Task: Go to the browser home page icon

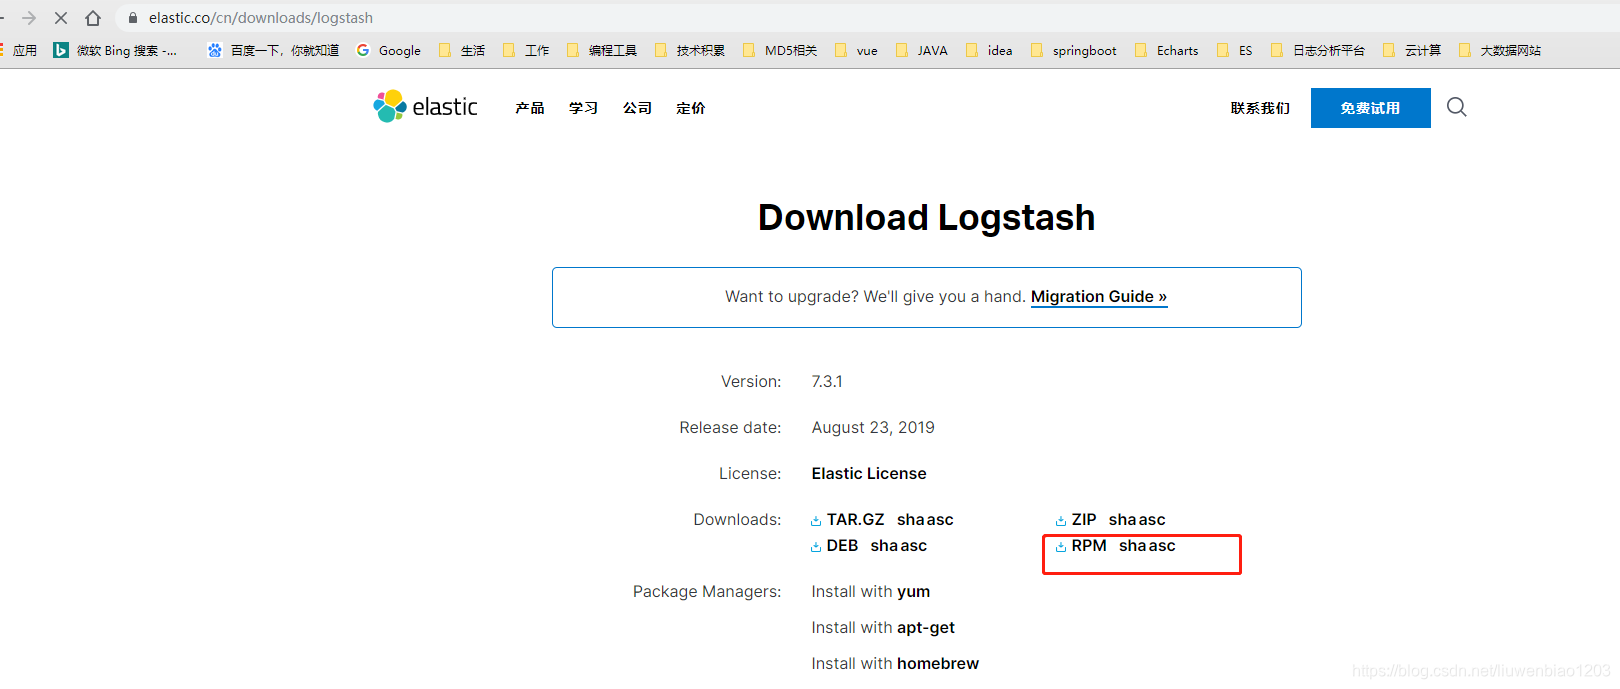Action: click(93, 18)
